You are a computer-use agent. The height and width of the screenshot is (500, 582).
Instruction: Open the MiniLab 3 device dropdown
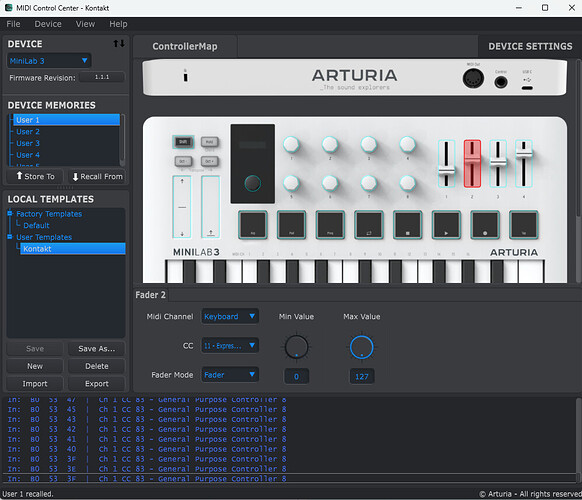click(x=49, y=61)
